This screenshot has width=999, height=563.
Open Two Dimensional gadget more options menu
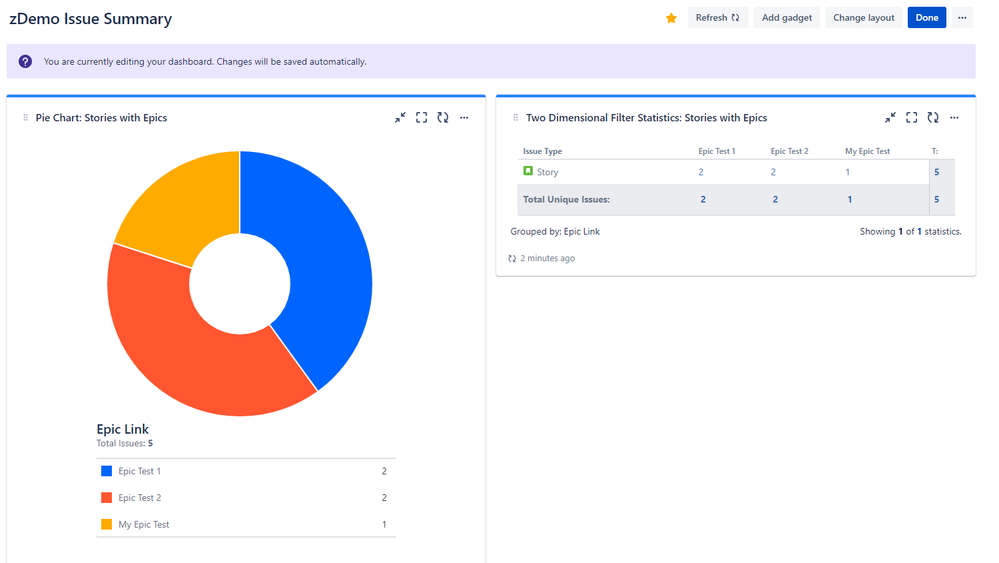pyautogui.click(x=954, y=118)
